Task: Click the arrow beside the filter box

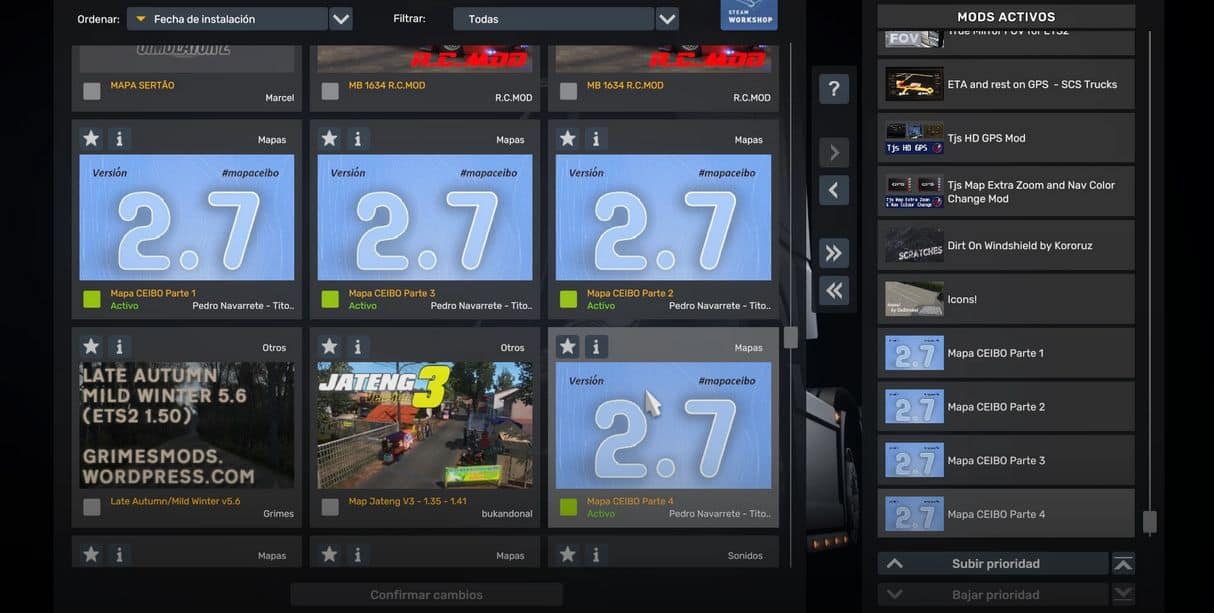Action: coord(667,19)
